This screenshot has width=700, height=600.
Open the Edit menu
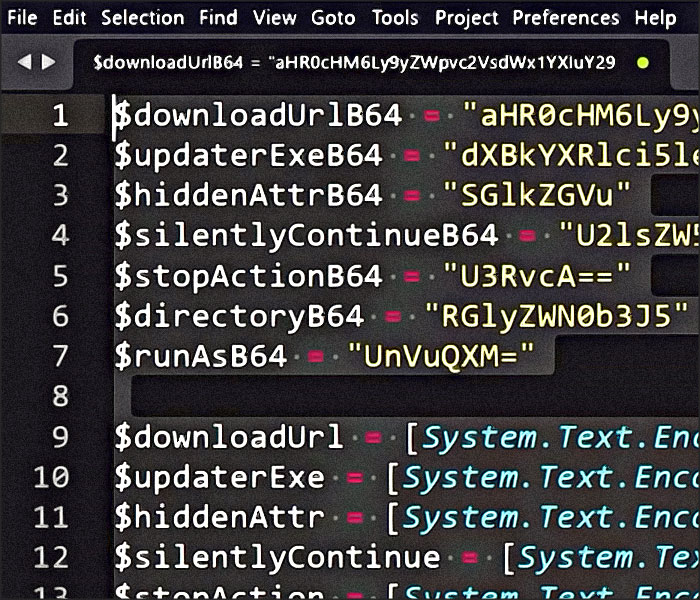coord(69,18)
